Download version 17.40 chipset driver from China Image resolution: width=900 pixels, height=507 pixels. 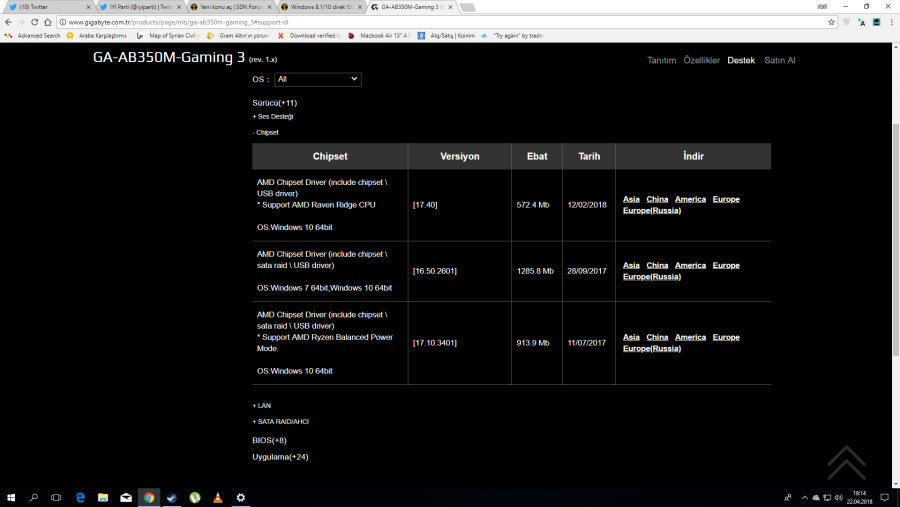657,199
